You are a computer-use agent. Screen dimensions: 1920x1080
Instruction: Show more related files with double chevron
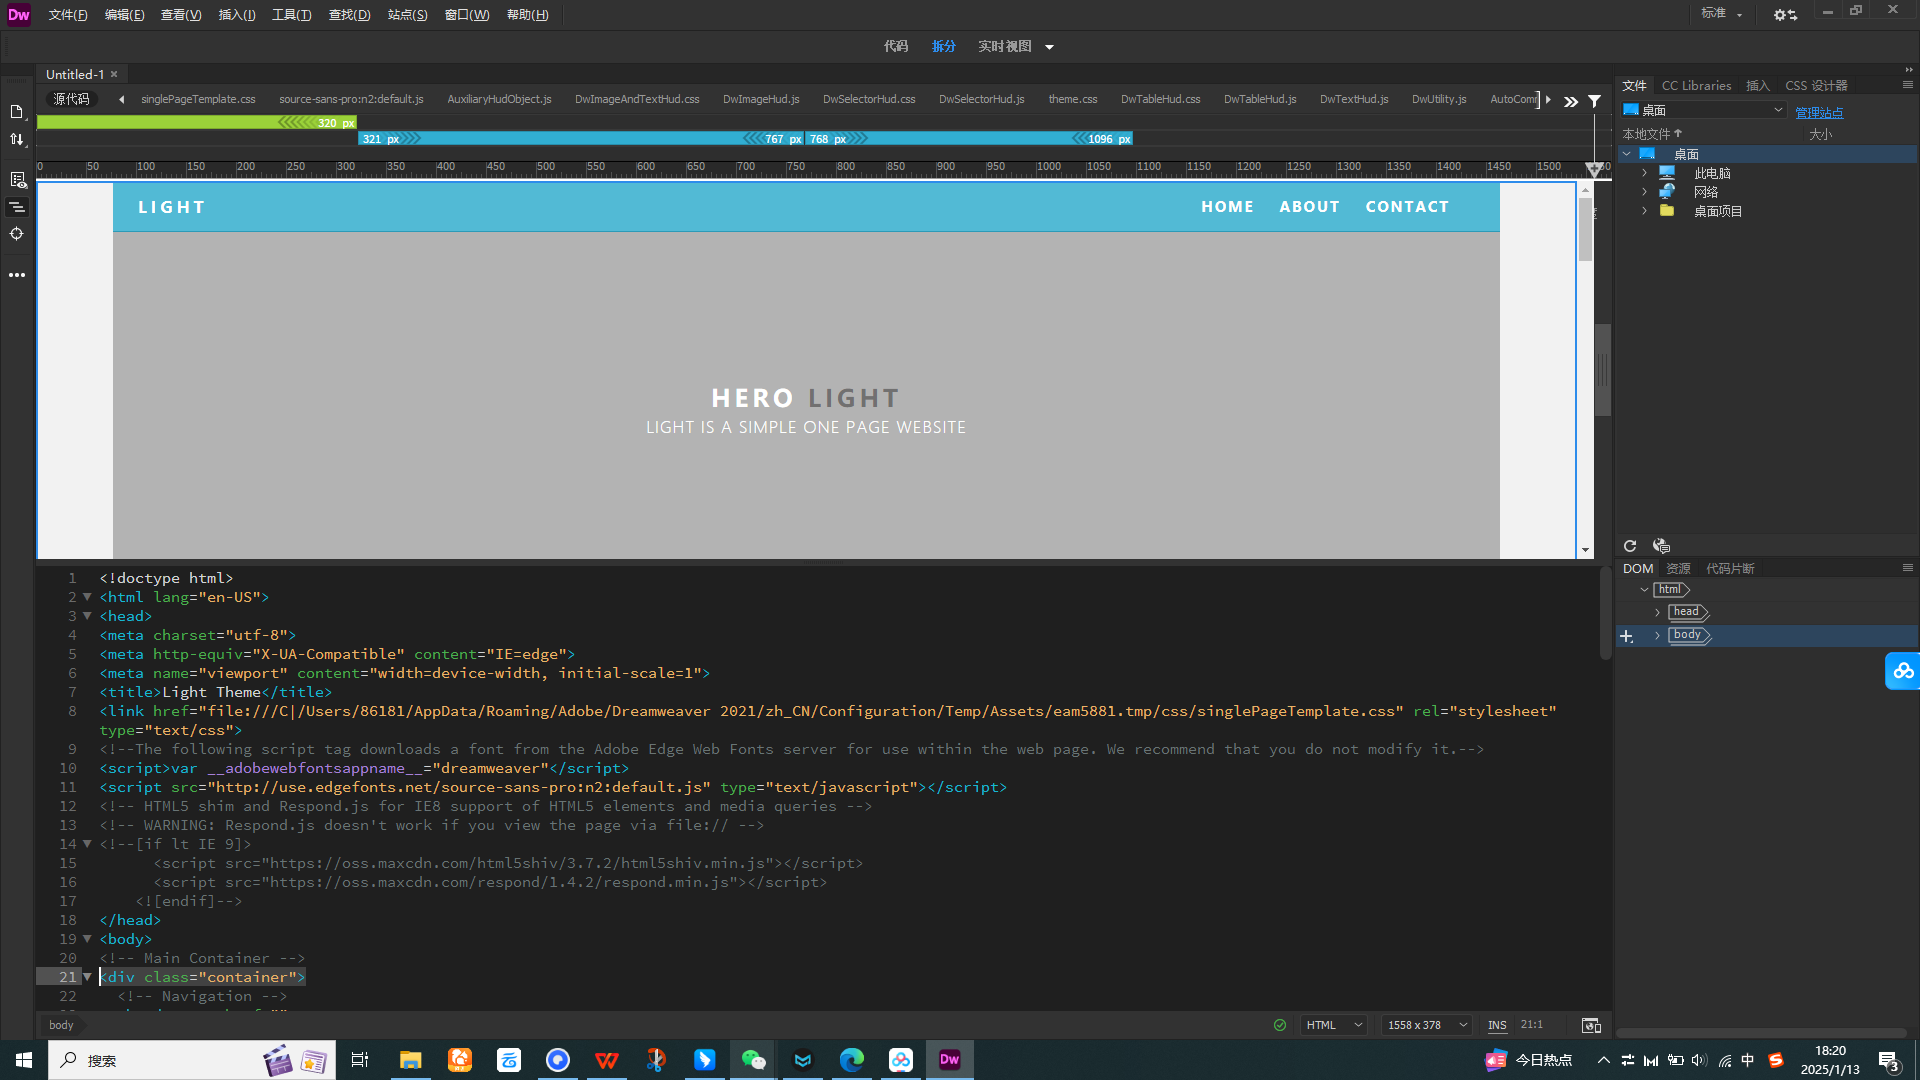click(x=1571, y=101)
